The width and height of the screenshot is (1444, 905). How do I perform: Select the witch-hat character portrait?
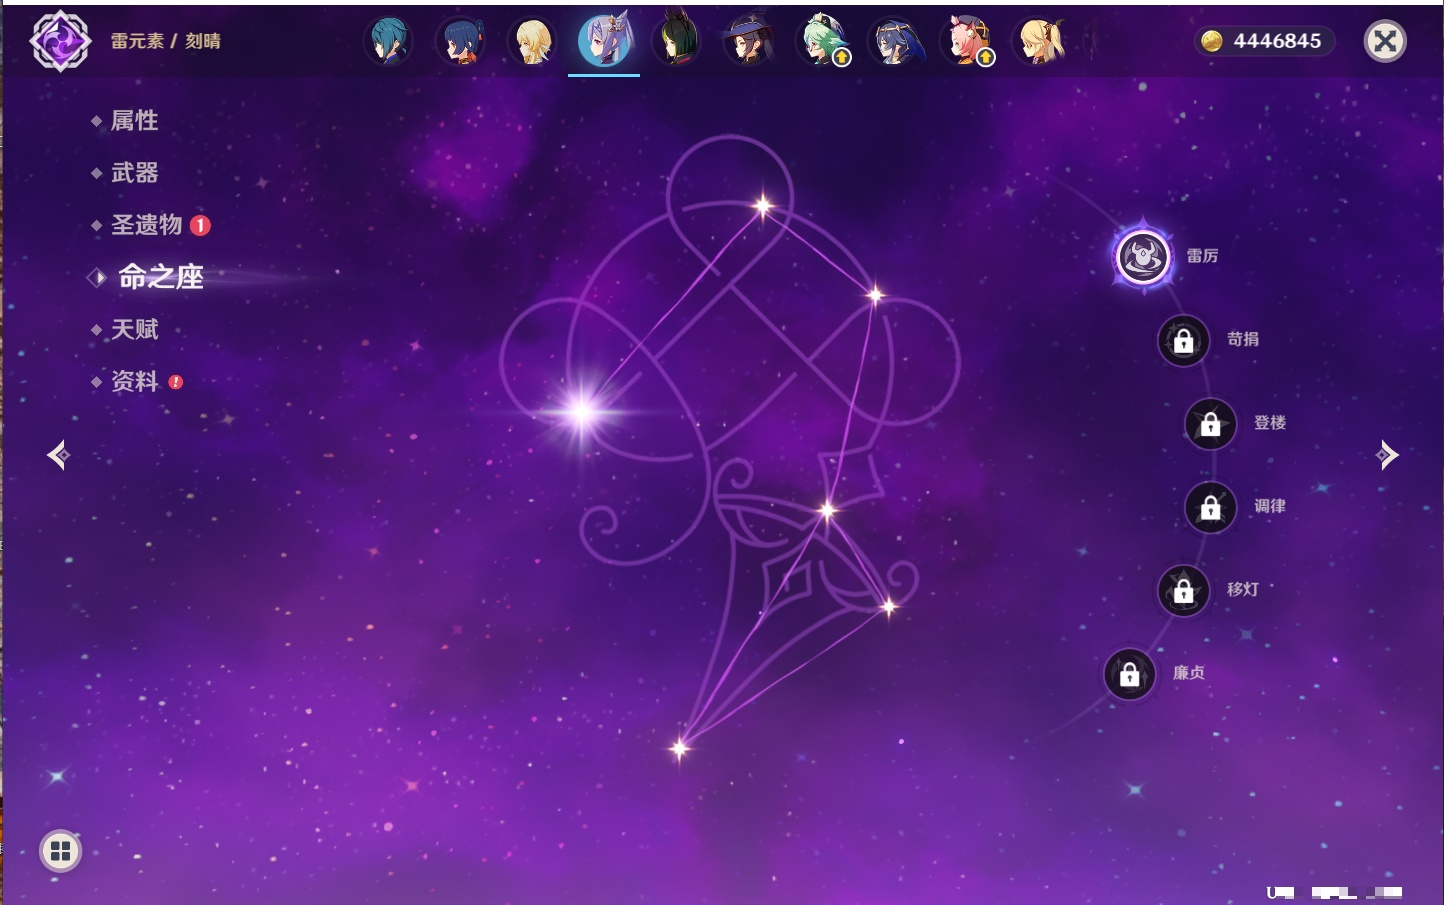click(x=748, y=42)
